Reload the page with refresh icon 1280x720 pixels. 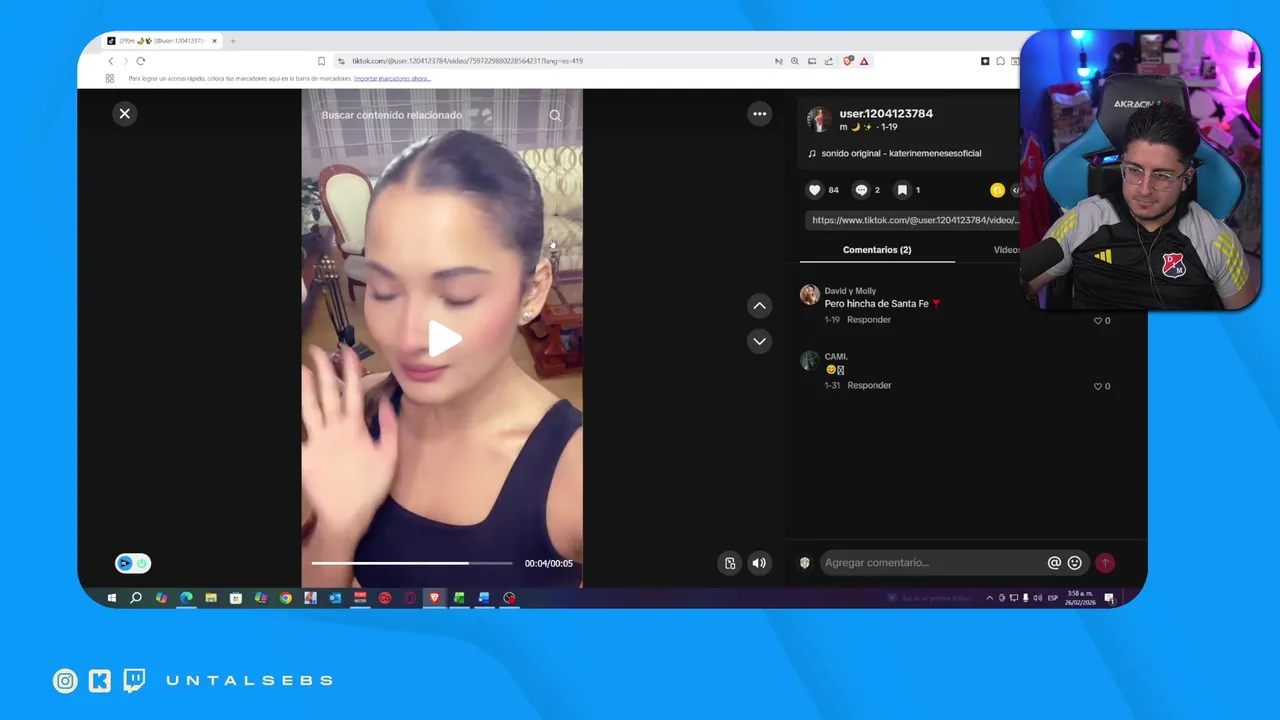click(140, 61)
